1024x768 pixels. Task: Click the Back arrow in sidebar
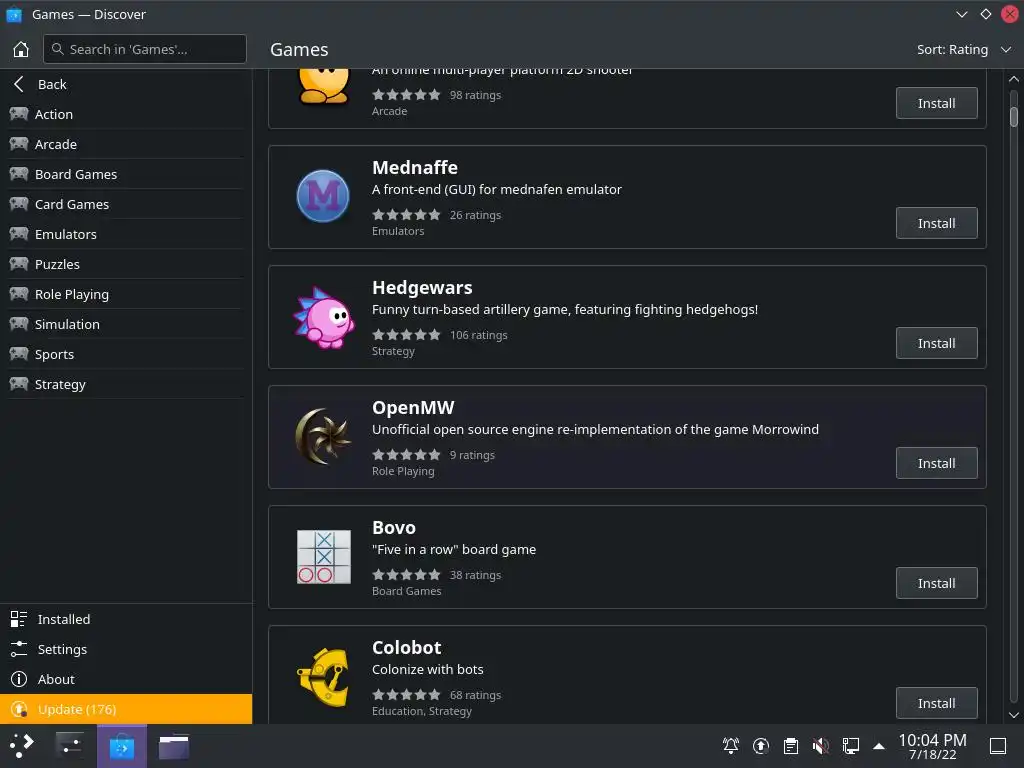19,84
